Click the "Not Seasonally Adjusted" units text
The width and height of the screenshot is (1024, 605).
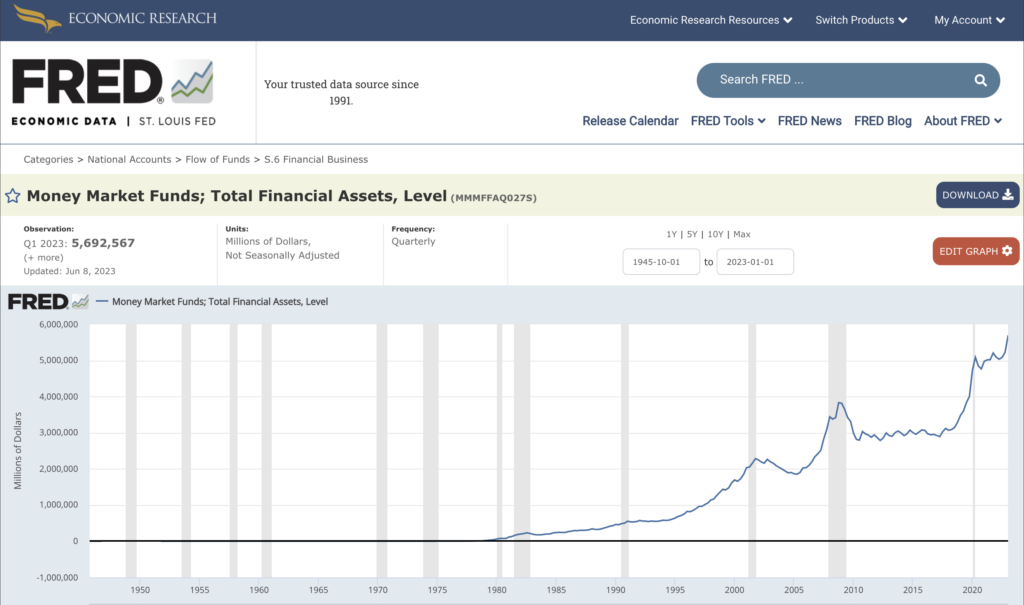point(282,255)
